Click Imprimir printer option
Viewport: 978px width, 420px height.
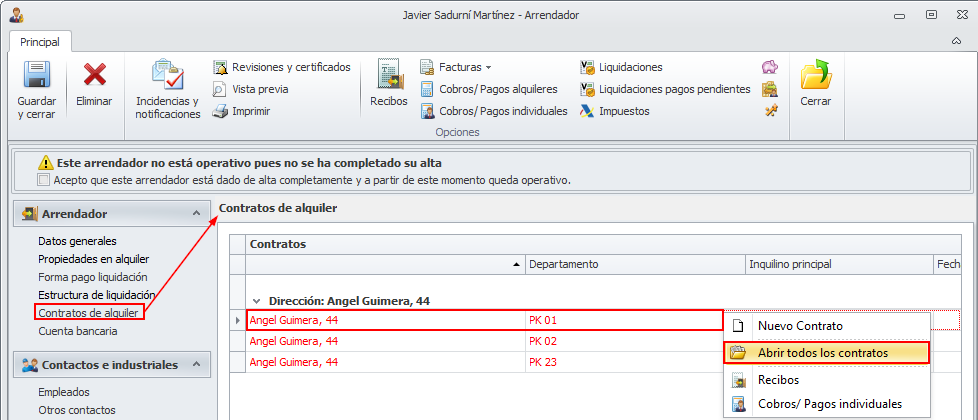(x=241, y=112)
